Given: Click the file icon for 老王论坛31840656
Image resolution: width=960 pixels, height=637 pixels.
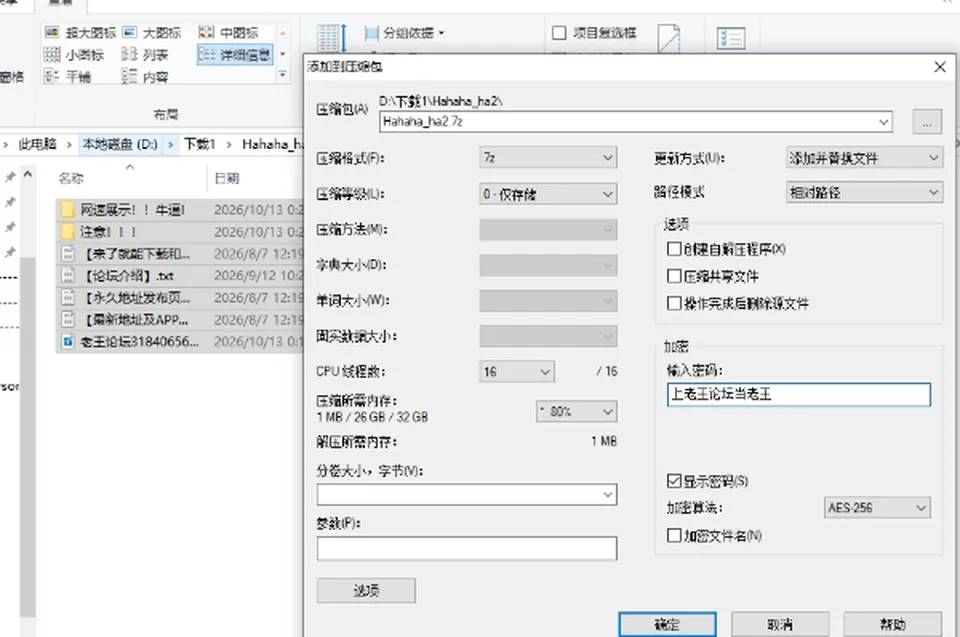Looking at the screenshot, I should tap(68, 341).
